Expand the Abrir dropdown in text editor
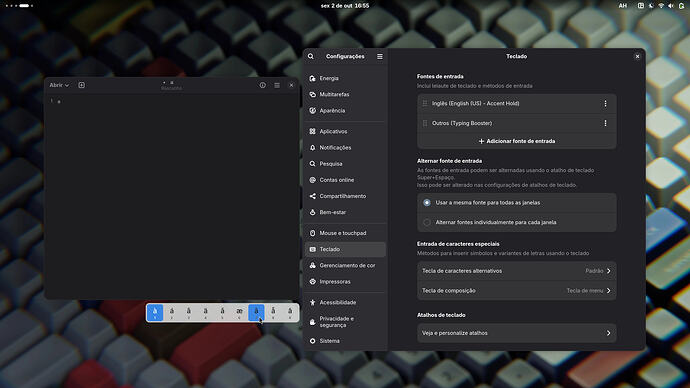Screen dimensions: 690x388 coord(59,85)
